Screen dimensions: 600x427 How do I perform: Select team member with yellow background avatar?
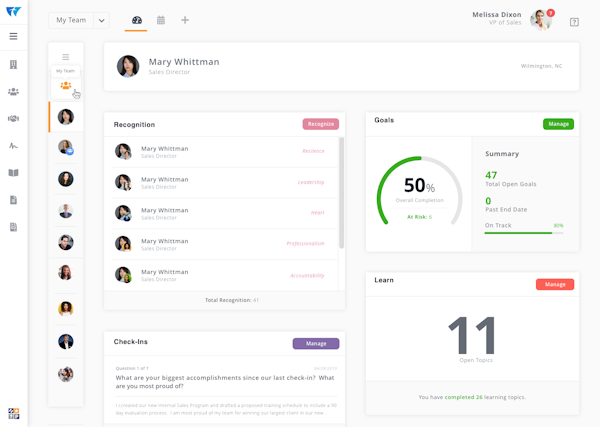pyautogui.click(x=66, y=308)
